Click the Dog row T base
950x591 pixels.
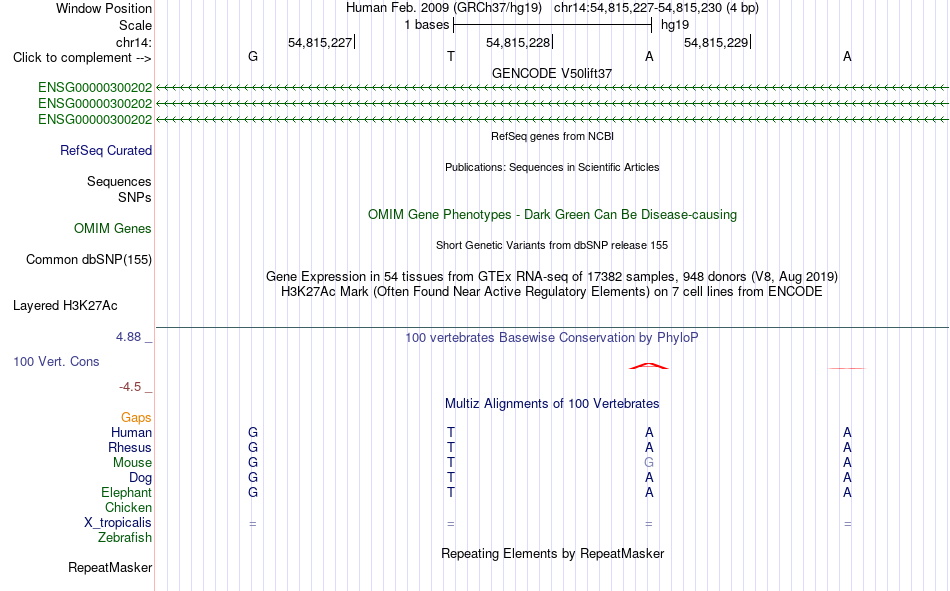(x=451, y=478)
